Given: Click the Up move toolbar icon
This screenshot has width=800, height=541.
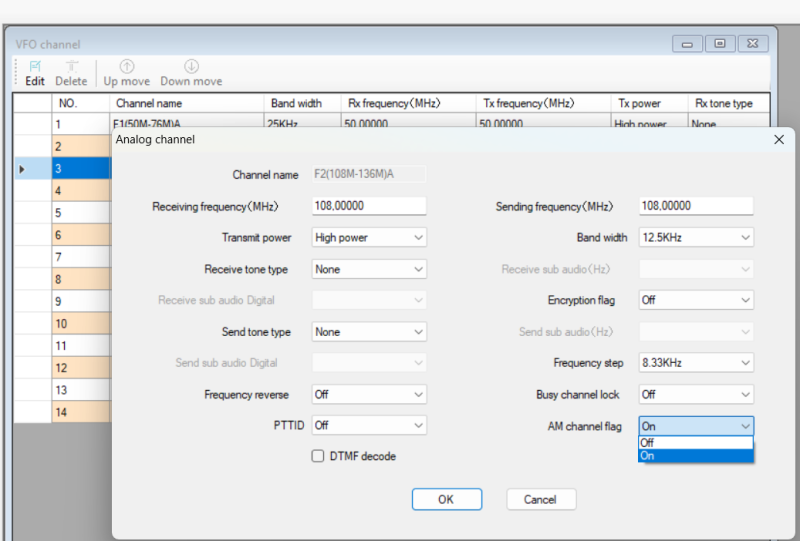Looking at the screenshot, I should pos(127,73).
